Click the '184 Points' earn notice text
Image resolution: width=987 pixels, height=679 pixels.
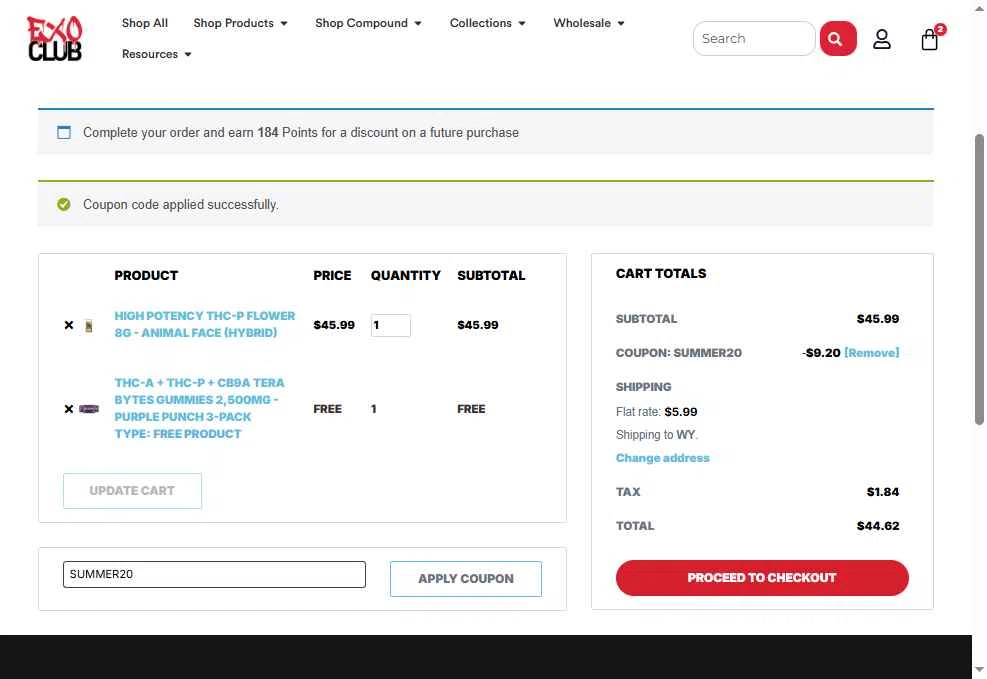coord(301,133)
